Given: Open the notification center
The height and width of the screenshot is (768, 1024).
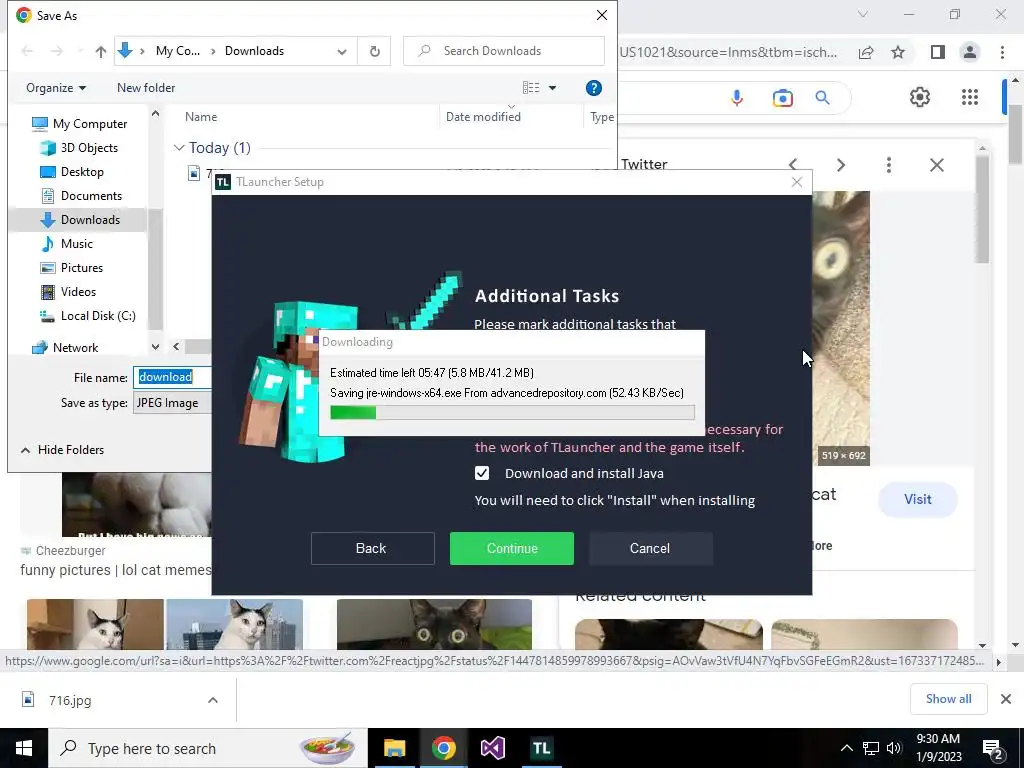Looking at the screenshot, I should pyautogui.click(x=993, y=748).
